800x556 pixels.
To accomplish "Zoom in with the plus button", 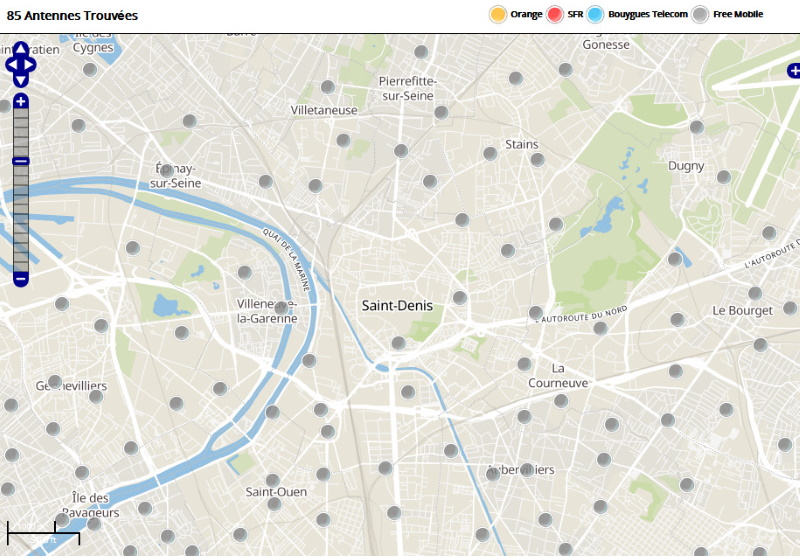I will [x=20, y=102].
